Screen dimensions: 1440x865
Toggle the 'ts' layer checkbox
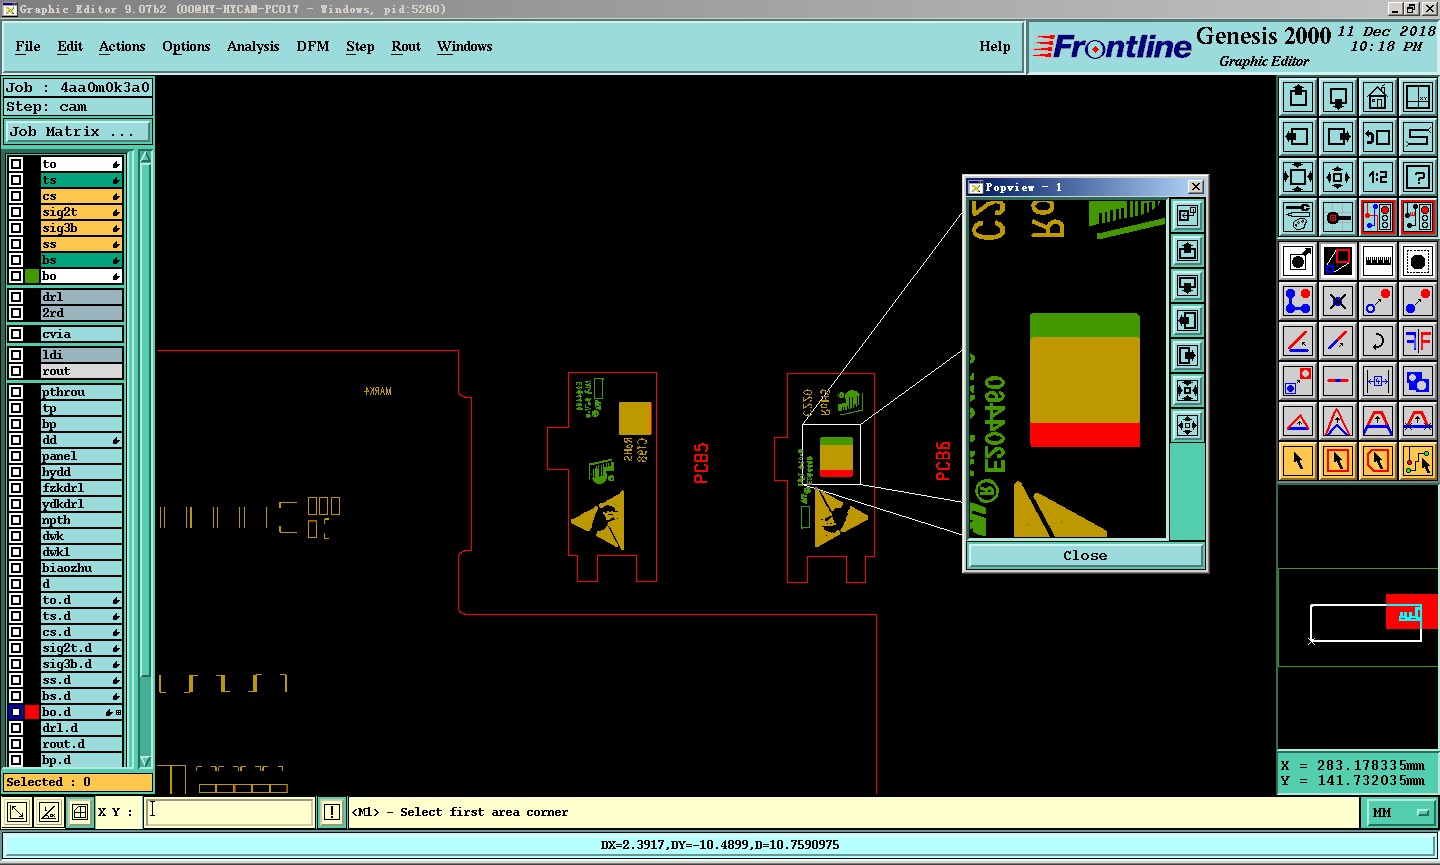pos(16,180)
